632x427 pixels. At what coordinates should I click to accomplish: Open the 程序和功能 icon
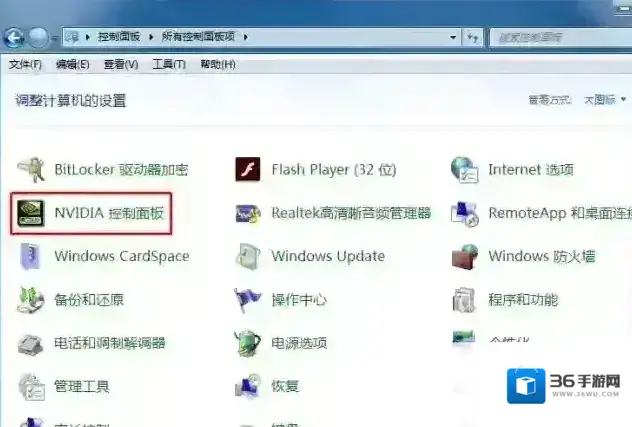465,300
